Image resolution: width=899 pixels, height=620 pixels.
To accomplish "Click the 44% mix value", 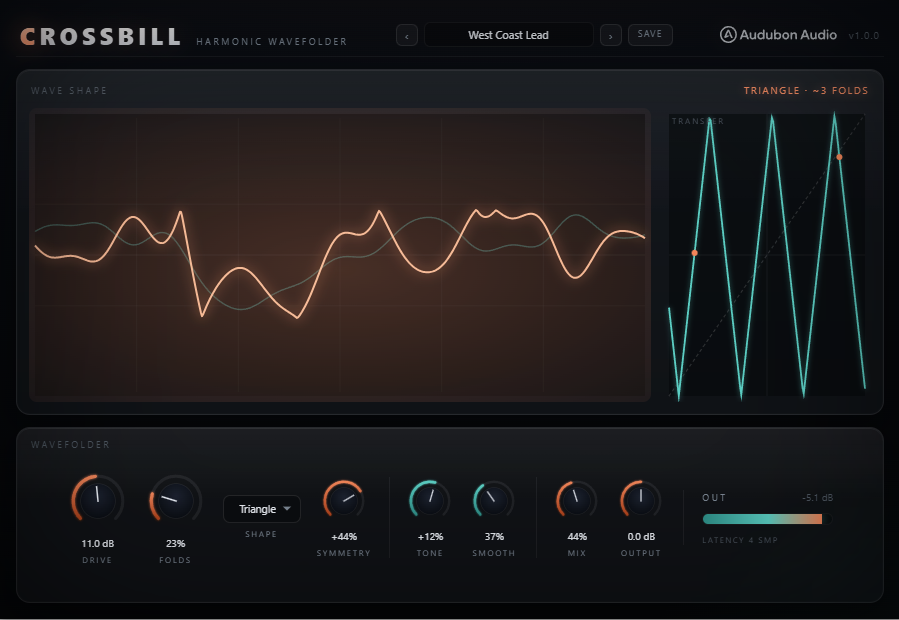I will (x=577, y=537).
